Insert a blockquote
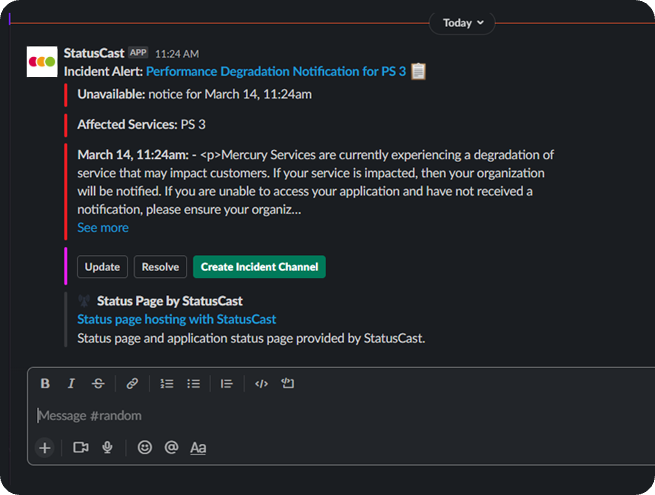655x495 pixels. click(x=227, y=383)
